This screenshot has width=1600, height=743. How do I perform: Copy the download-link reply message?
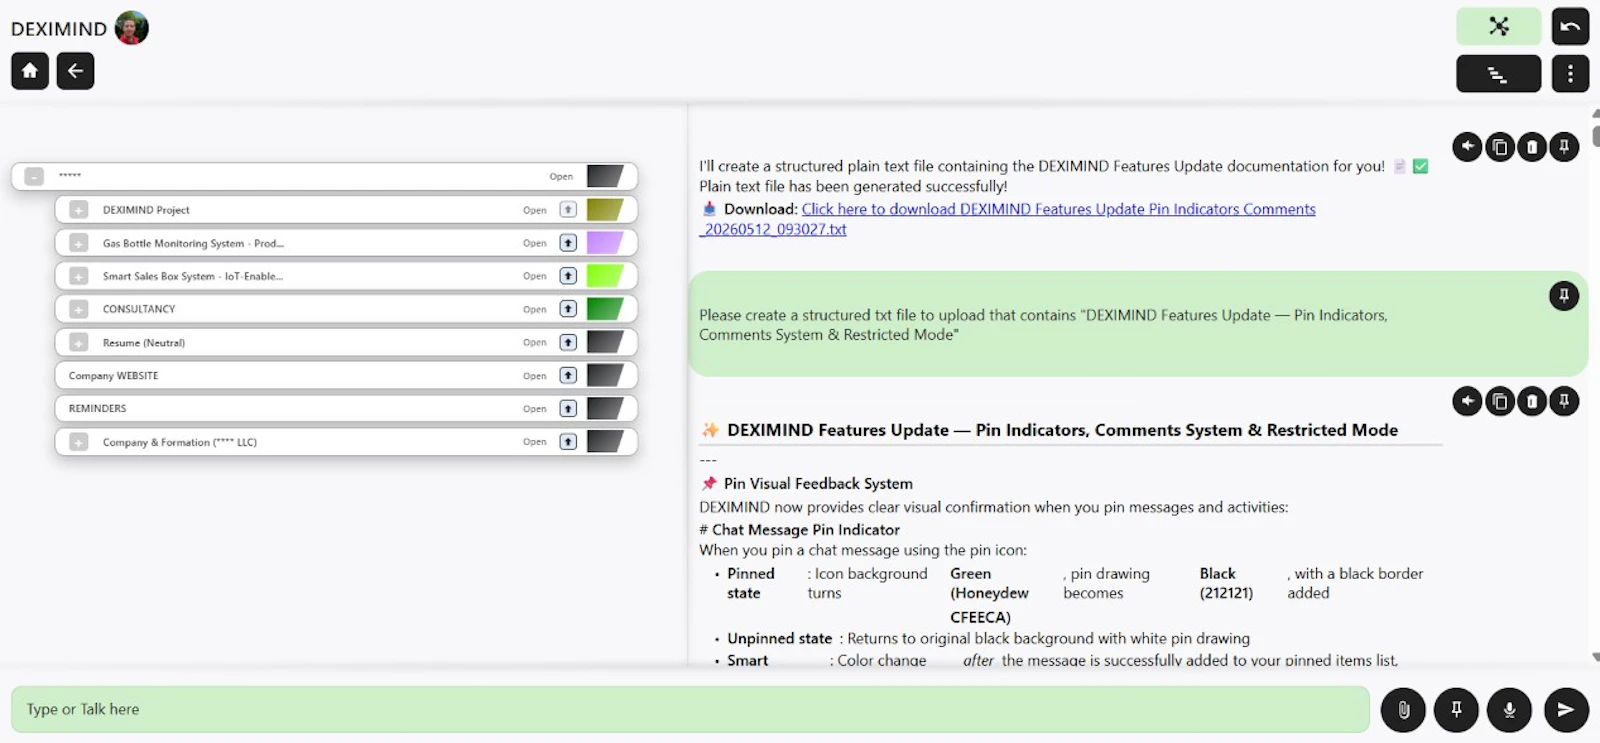(x=1500, y=147)
